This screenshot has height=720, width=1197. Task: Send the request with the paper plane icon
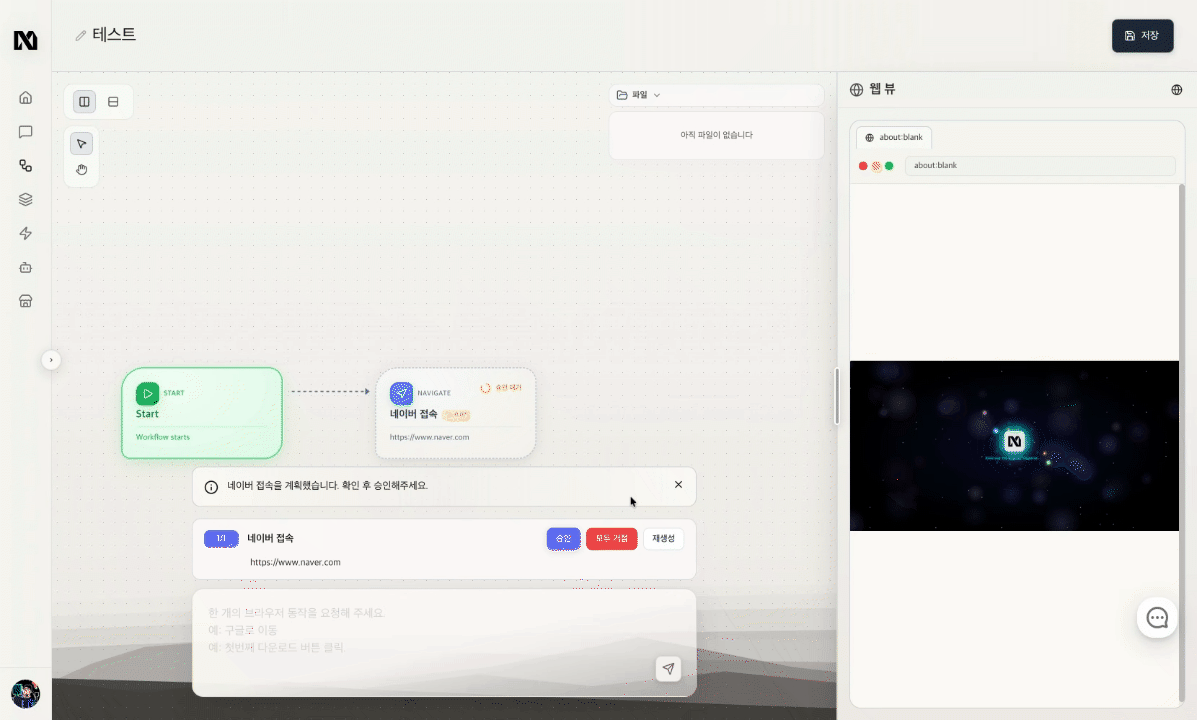coord(668,669)
